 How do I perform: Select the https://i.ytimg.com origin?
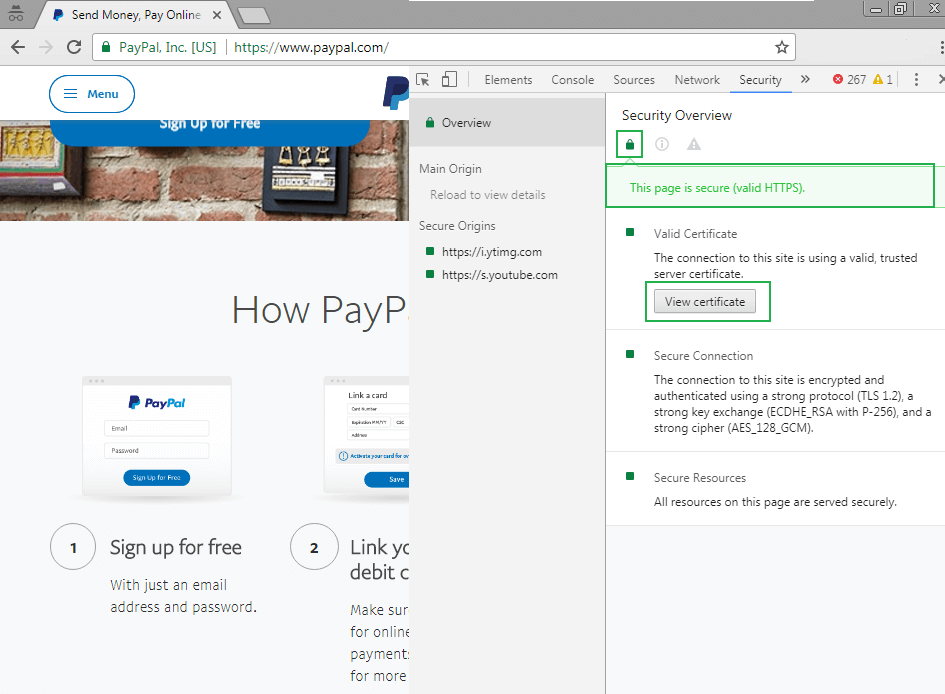tap(492, 252)
